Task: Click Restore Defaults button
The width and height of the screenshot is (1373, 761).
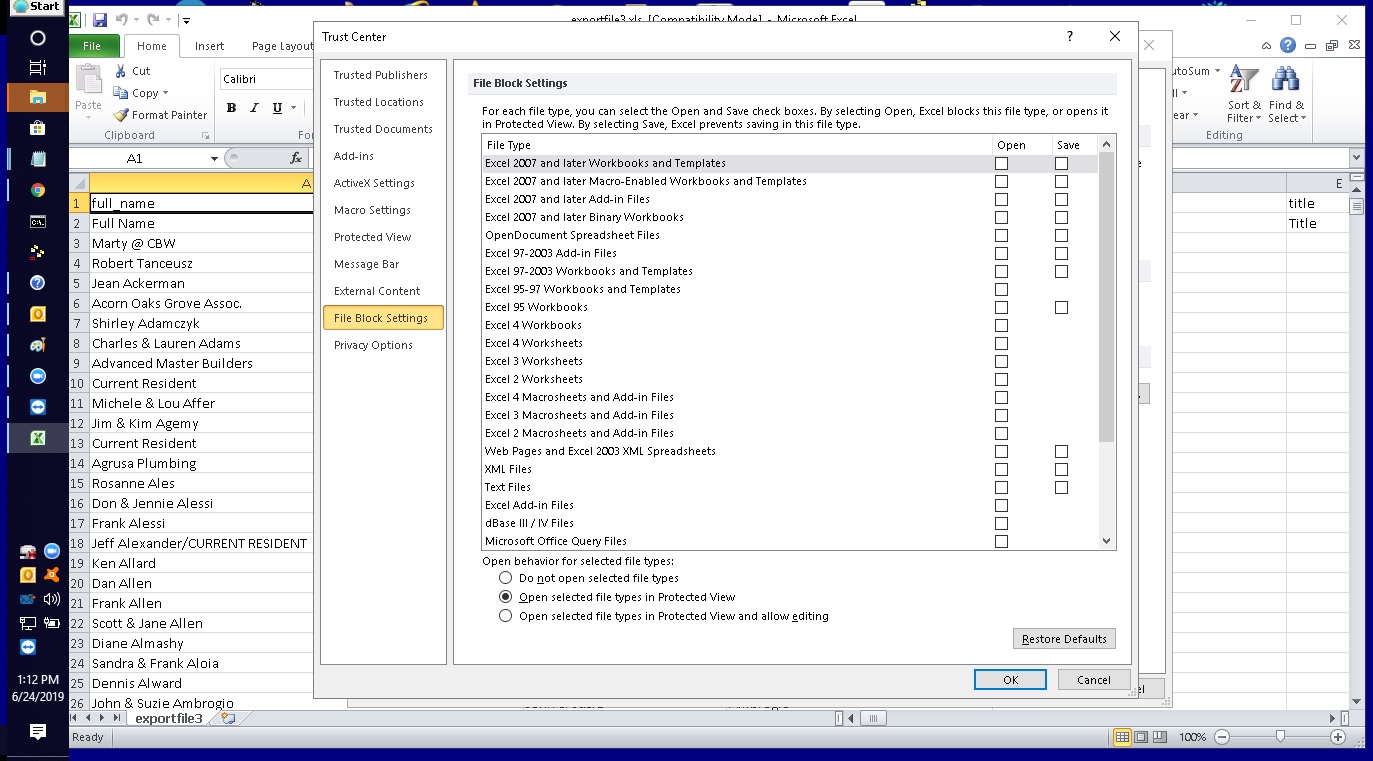Action: [1064, 639]
